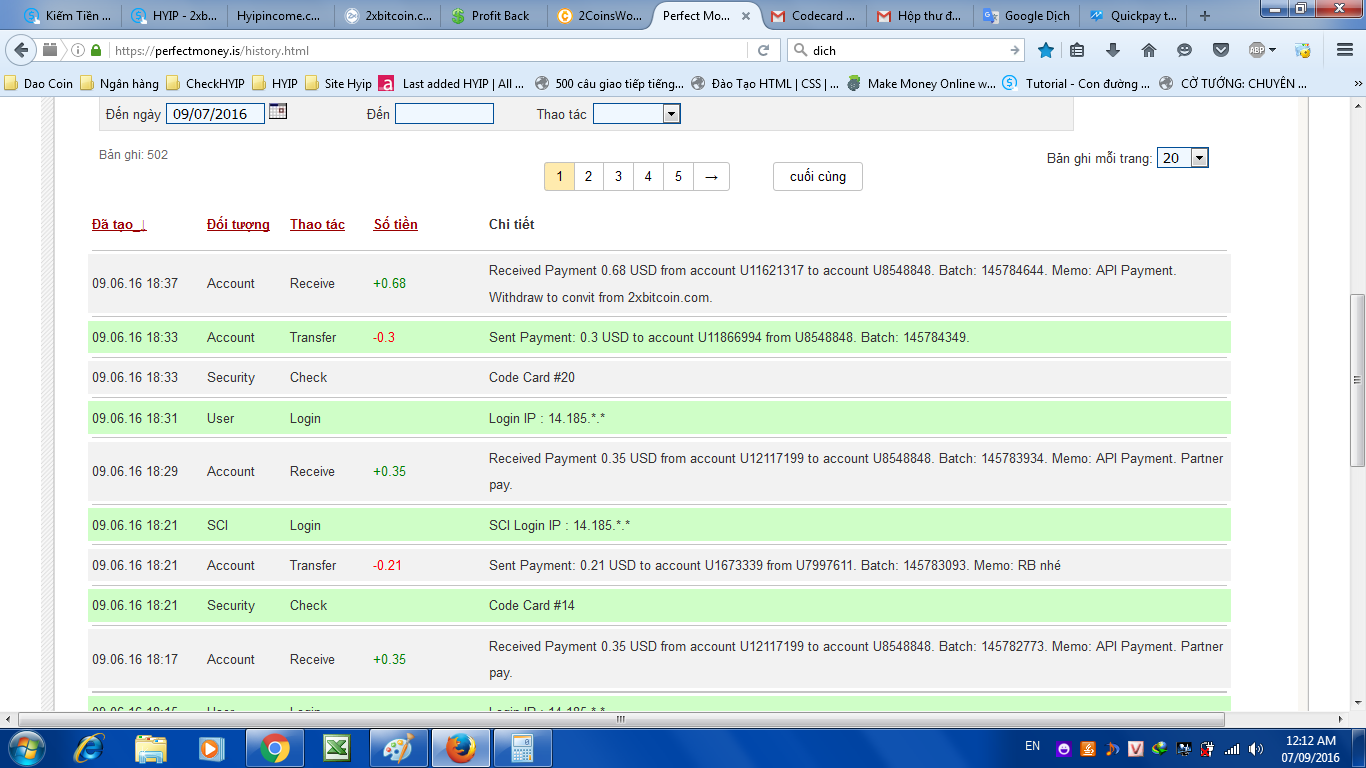Click the Pocket icon in toolbar
Image resolution: width=1366 pixels, height=768 pixels.
pos(1221,50)
